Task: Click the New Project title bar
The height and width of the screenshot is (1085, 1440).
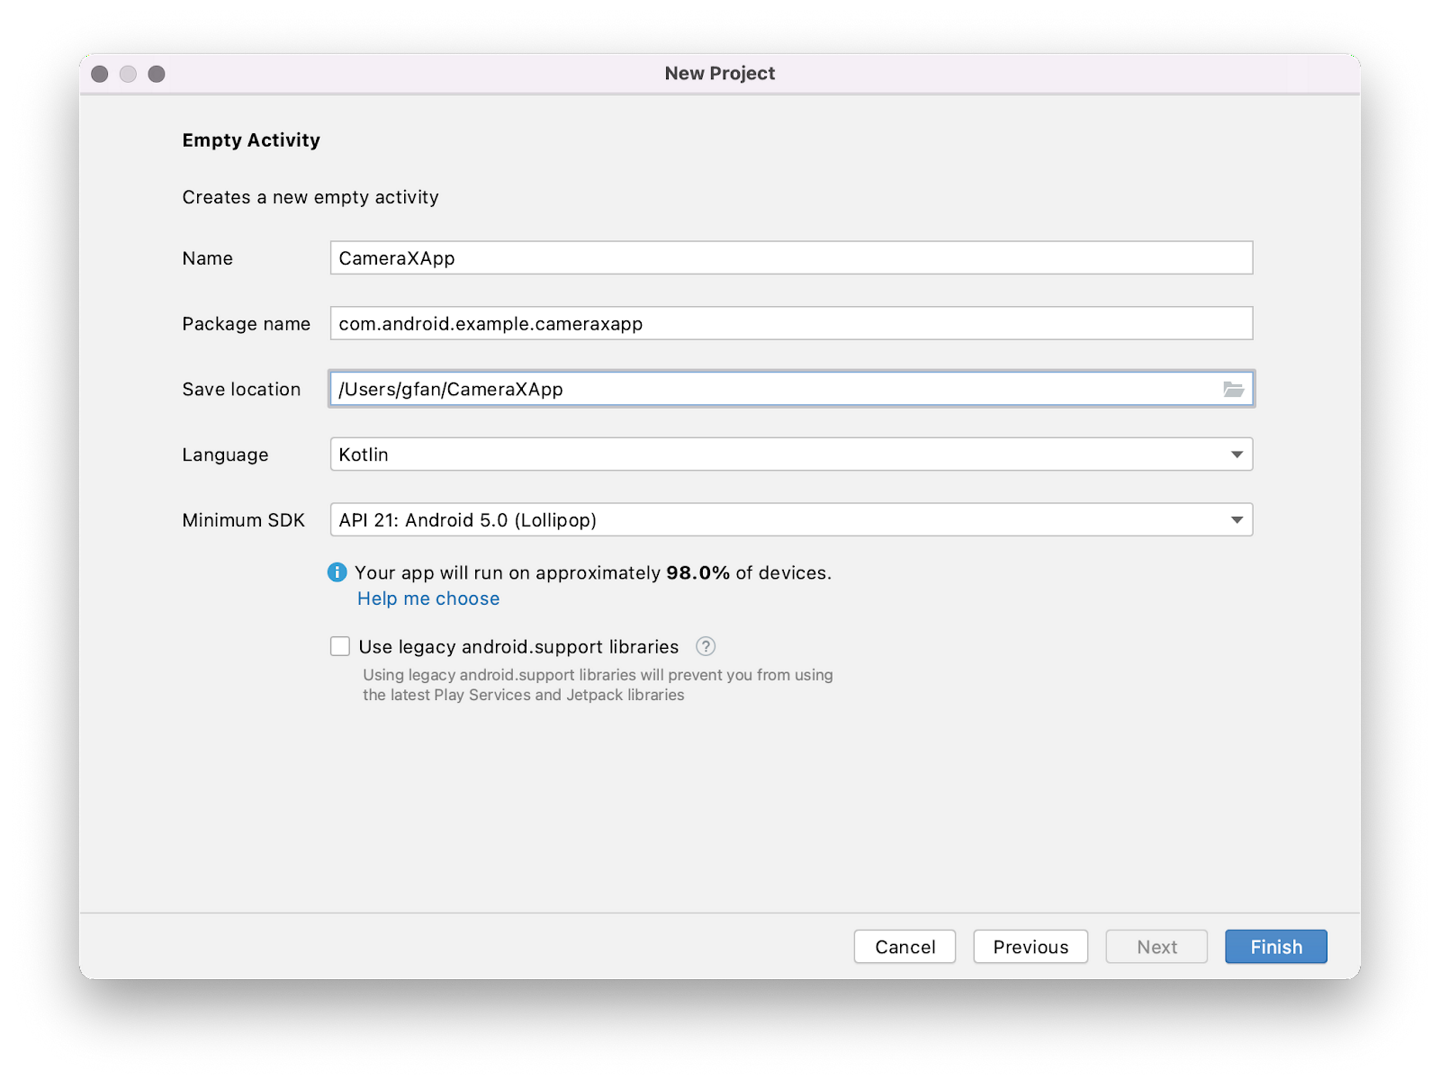Action: pos(719,72)
